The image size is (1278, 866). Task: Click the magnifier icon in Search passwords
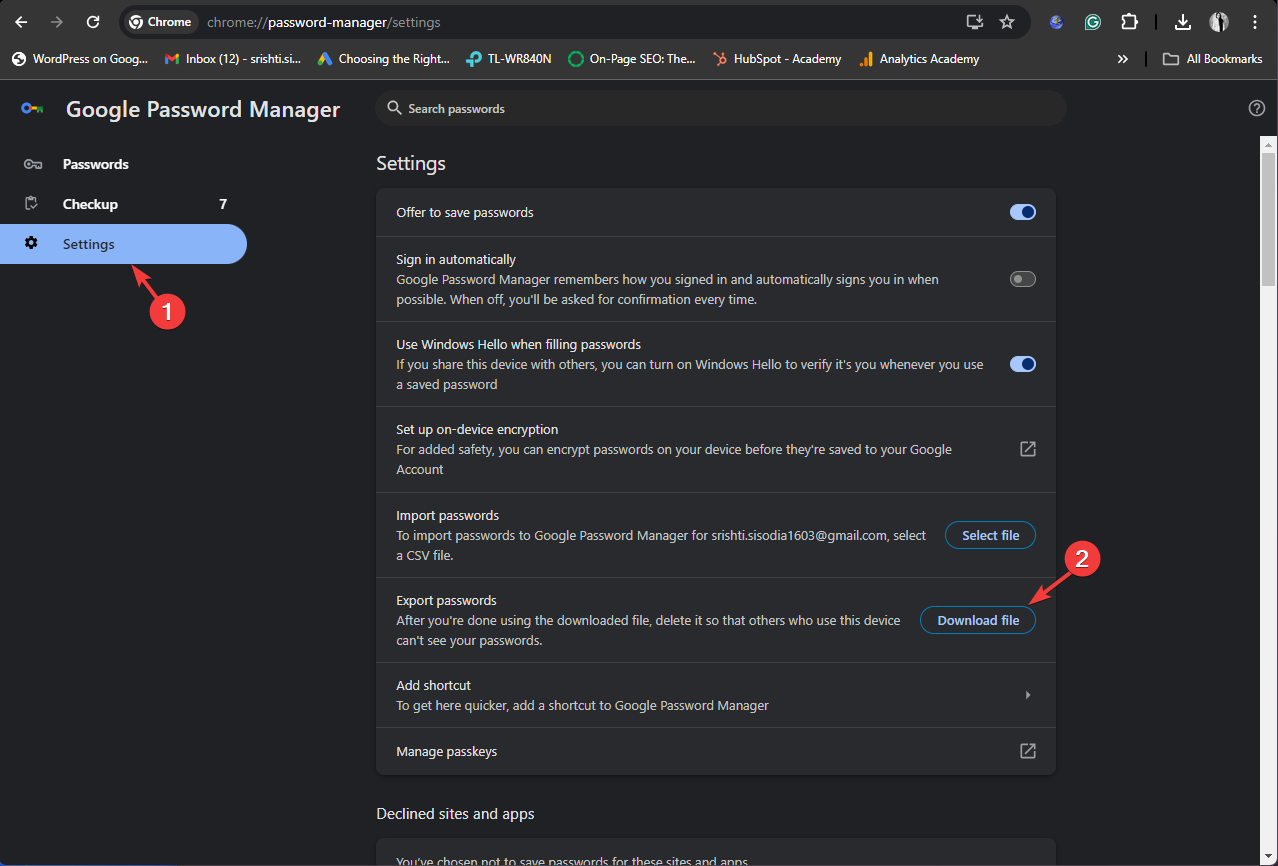394,108
